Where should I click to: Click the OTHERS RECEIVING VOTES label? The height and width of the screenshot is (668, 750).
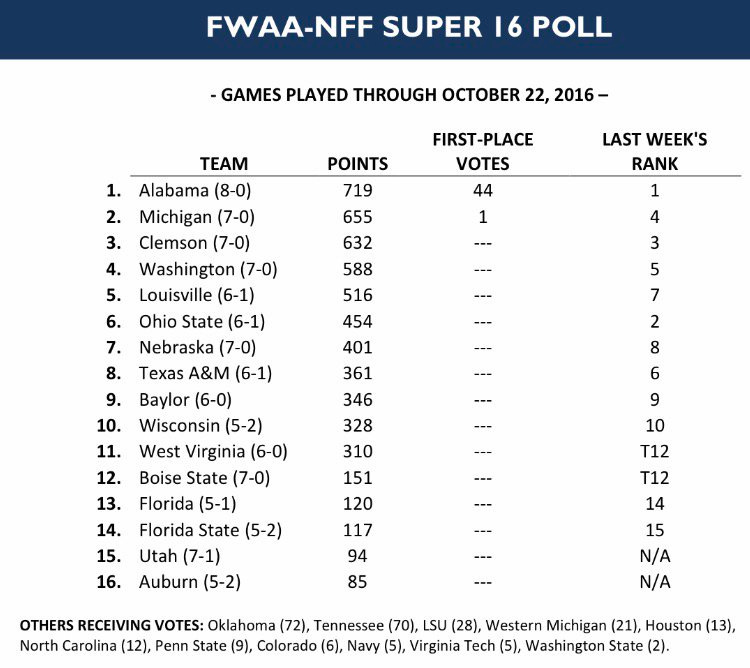111,625
